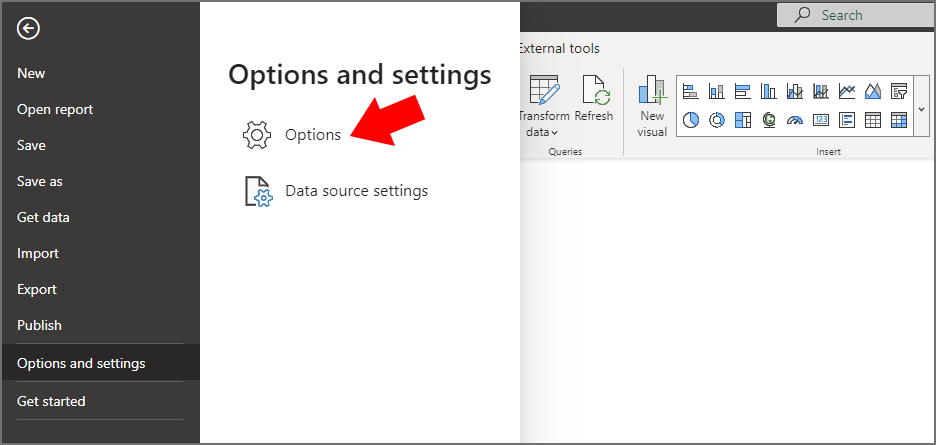Insert a donut chart visual
Screen dimensions: 936x445
point(717,120)
